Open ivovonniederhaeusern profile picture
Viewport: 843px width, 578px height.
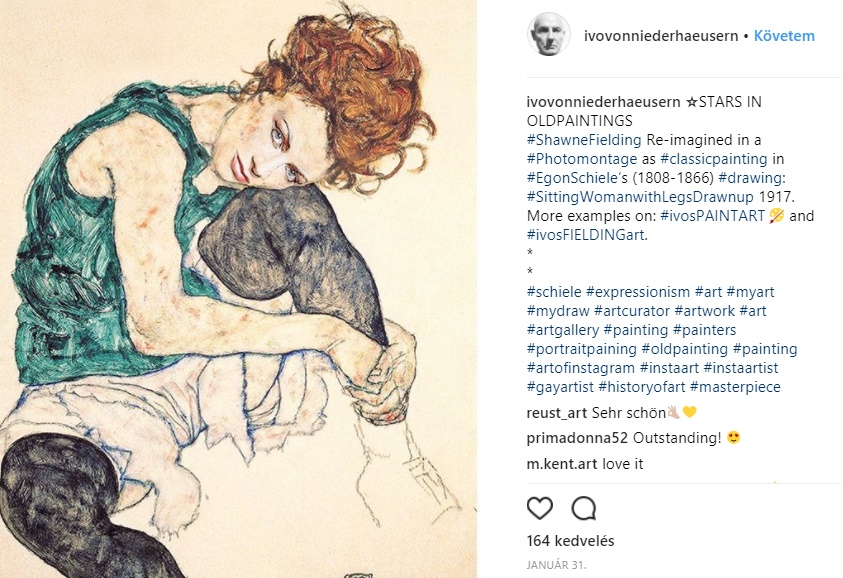548,35
